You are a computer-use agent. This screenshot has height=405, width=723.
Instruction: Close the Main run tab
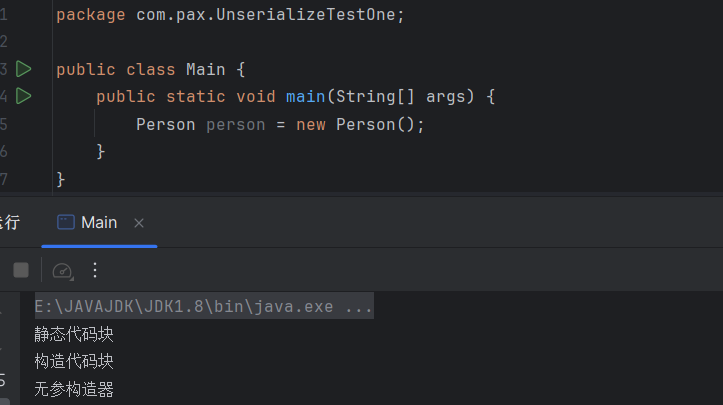(139, 223)
